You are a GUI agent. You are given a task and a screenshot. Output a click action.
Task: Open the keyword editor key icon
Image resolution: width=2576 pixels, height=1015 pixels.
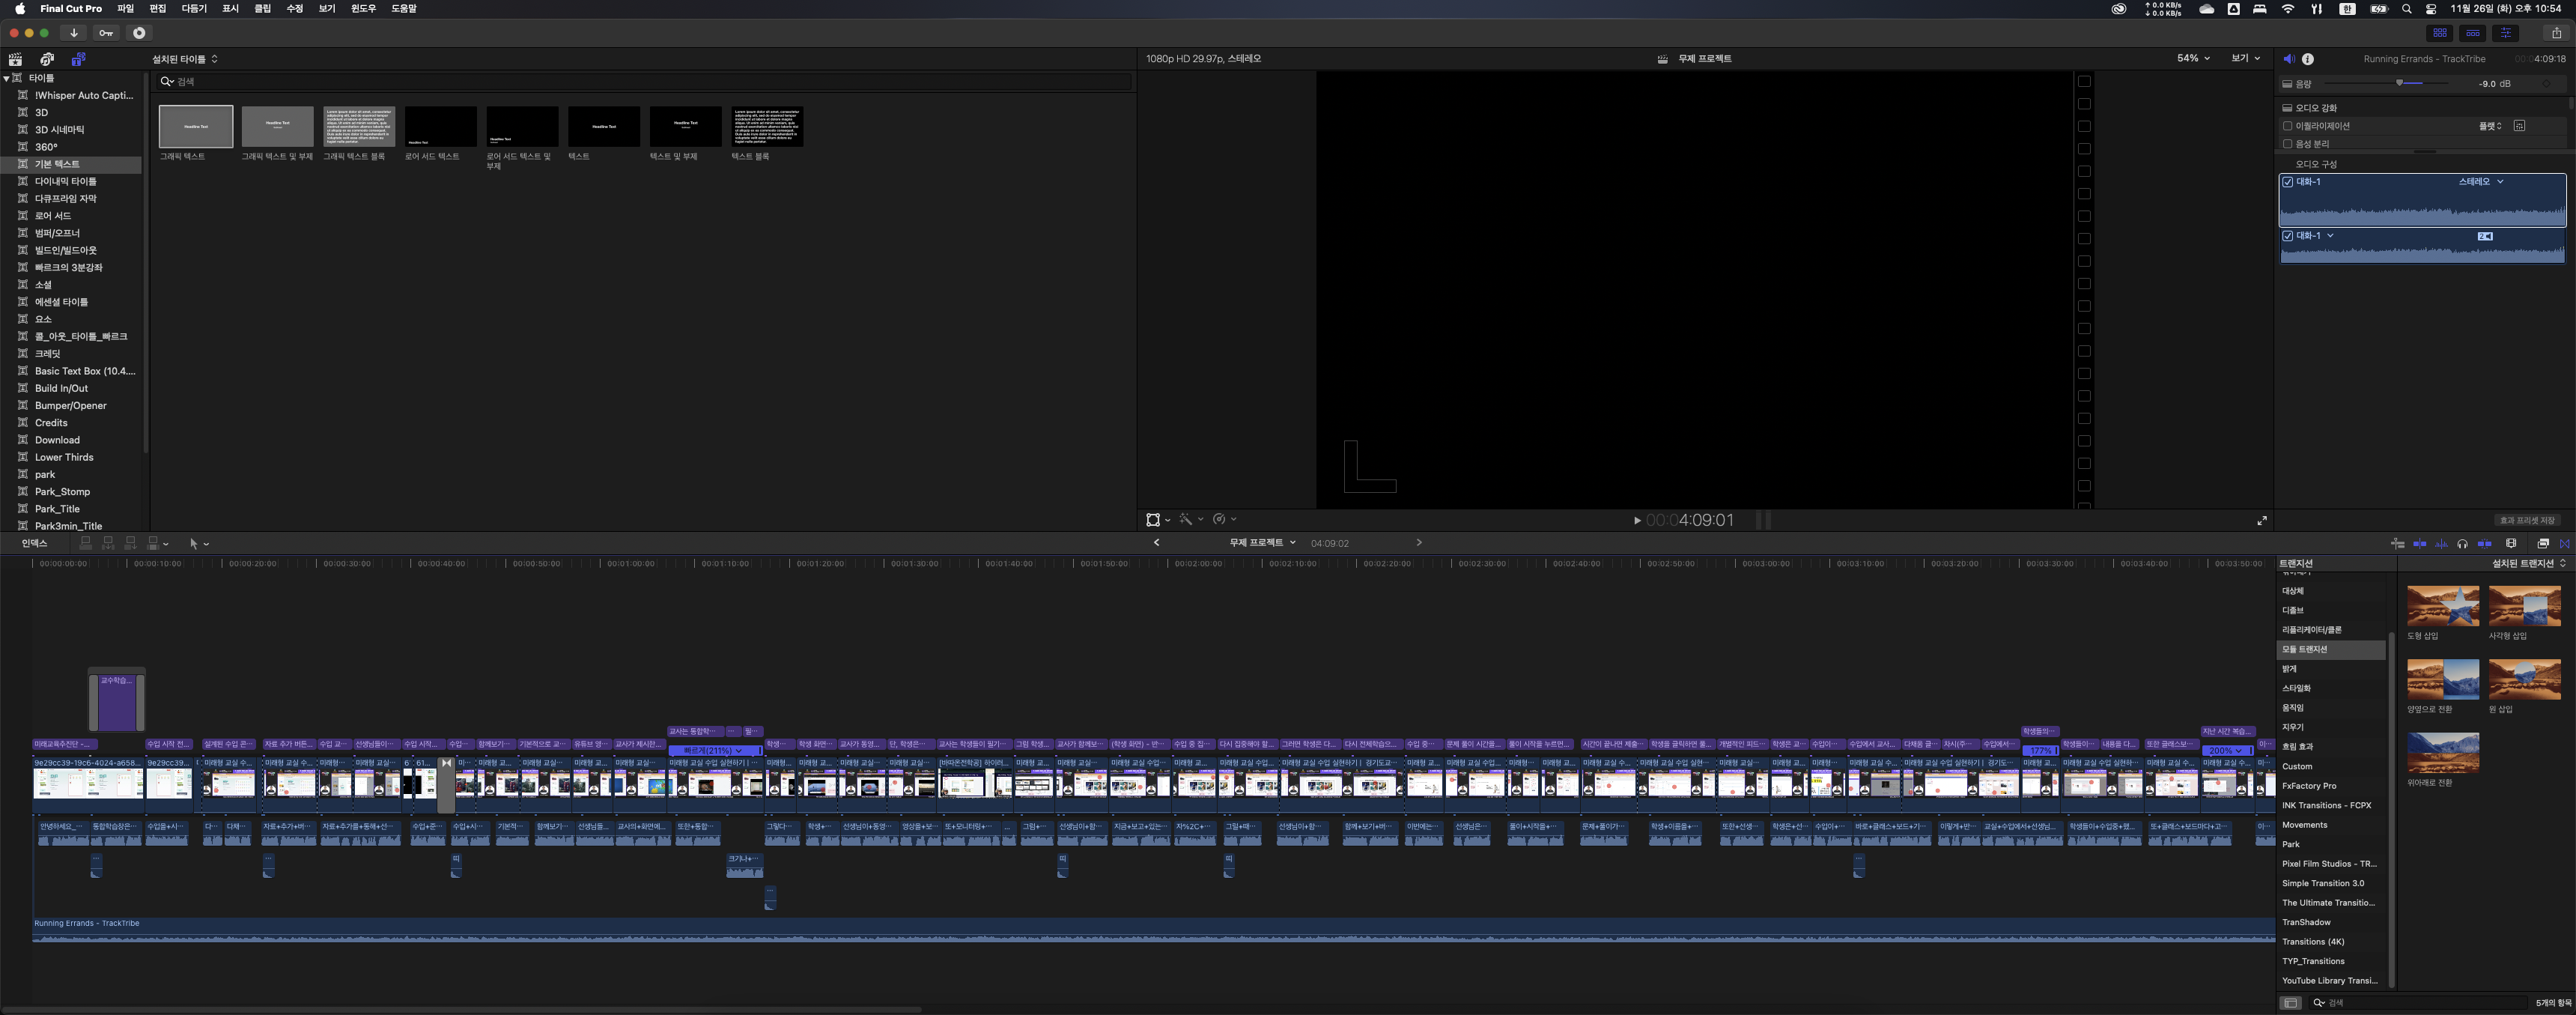[106, 33]
